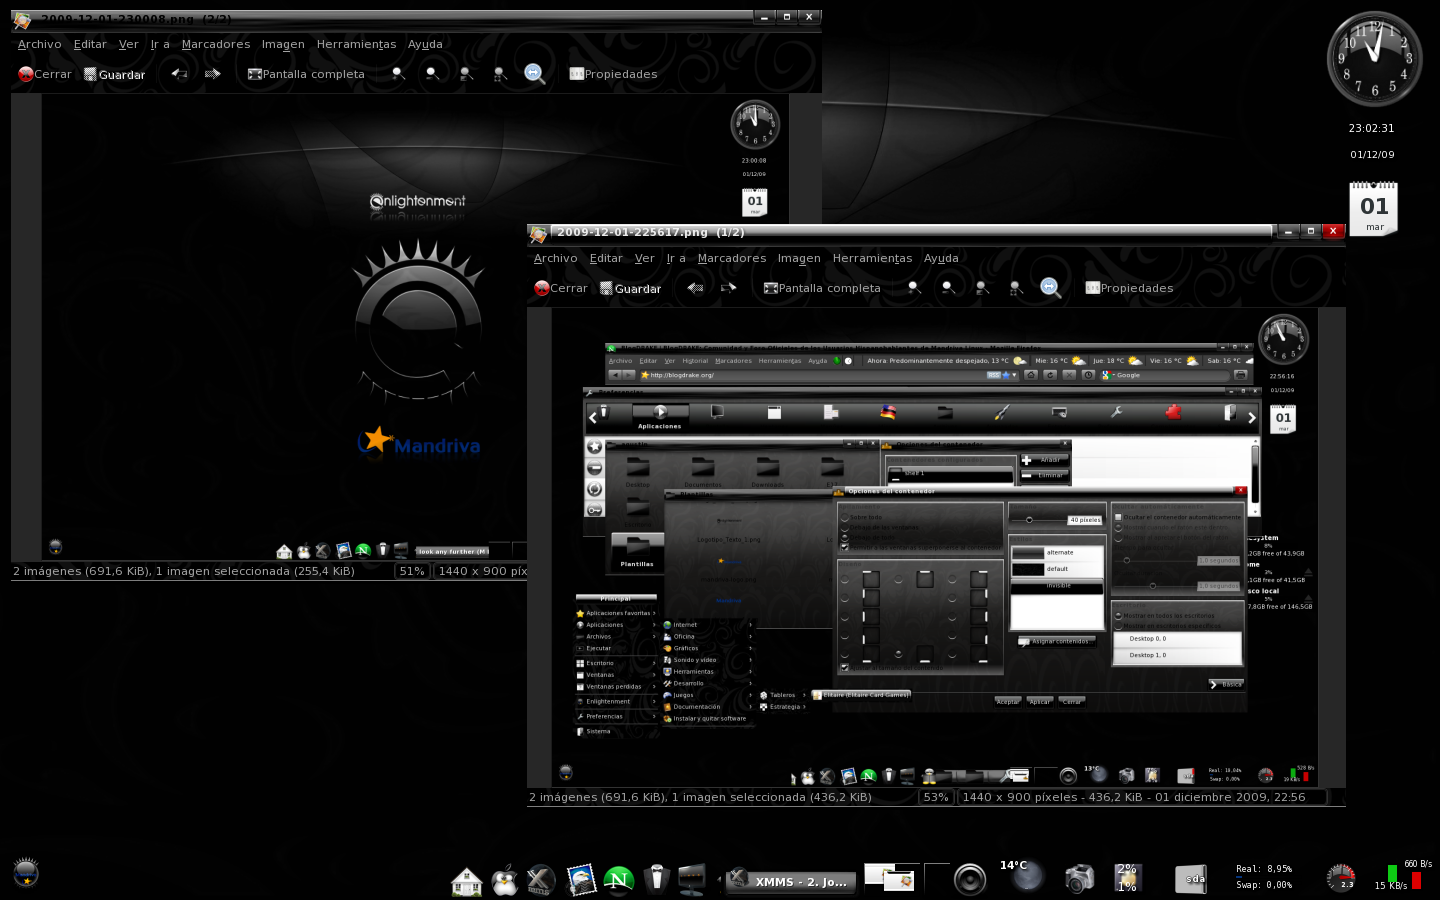Image resolution: width=1440 pixels, height=900 pixels.
Task: Click Guardar in 230008.png window toolbar
Action: point(114,74)
